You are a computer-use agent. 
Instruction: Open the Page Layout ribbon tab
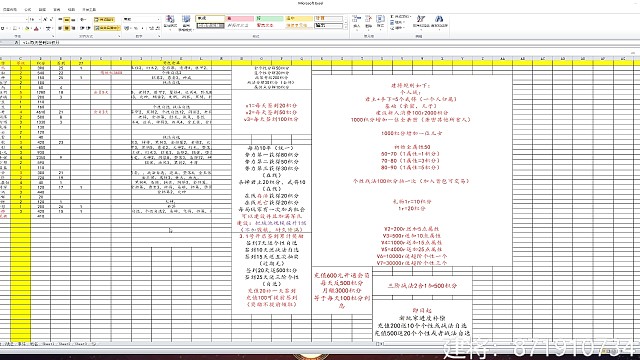coord(10,9)
